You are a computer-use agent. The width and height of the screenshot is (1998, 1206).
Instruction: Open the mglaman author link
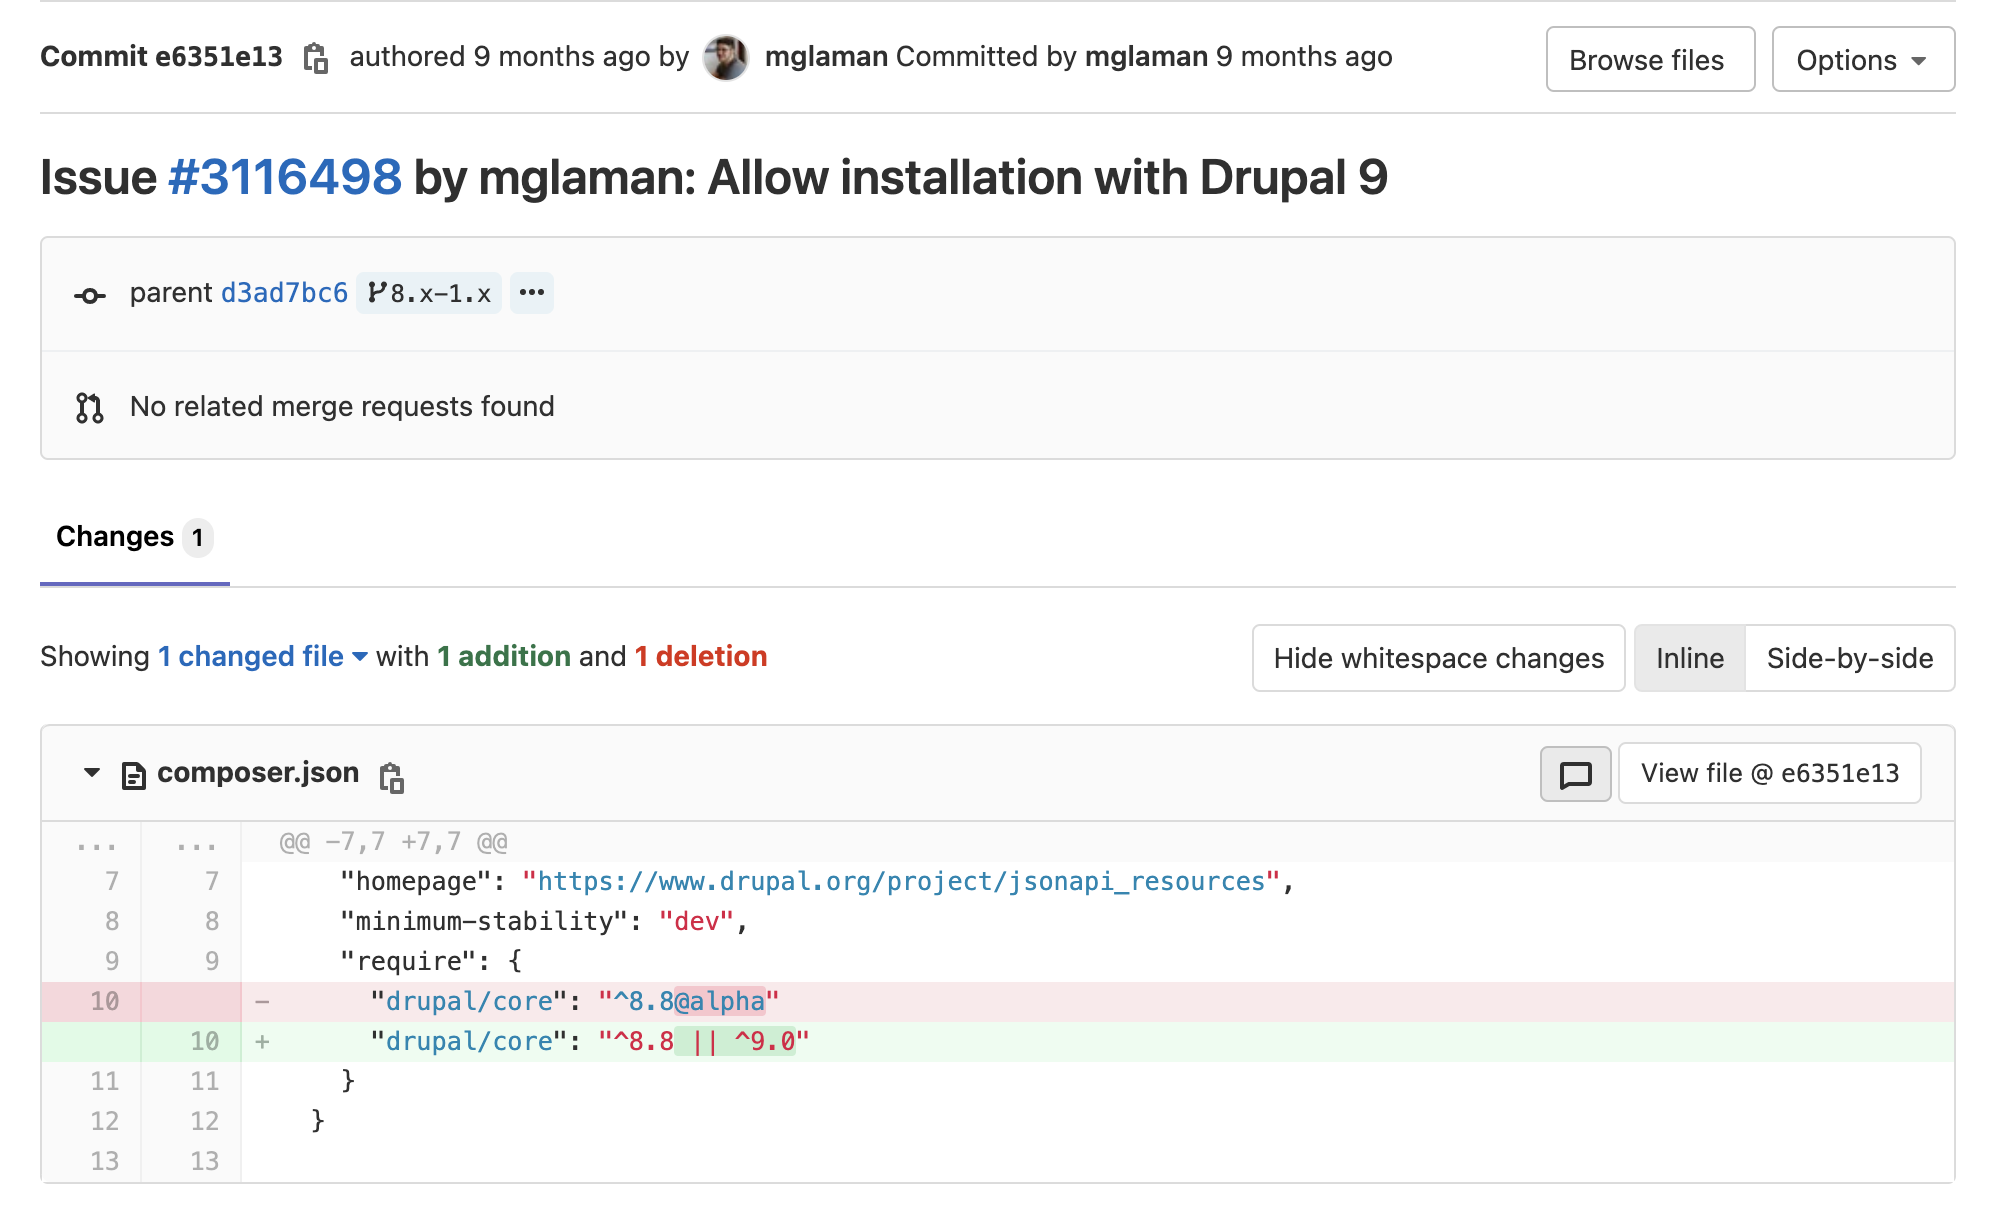click(x=826, y=57)
